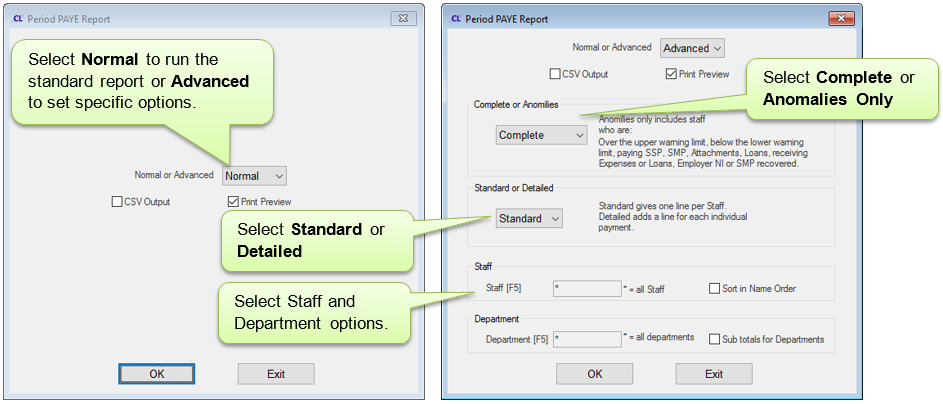
Task: Click the CL icon in left dialog title bar
Action: [x=18, y=19]
